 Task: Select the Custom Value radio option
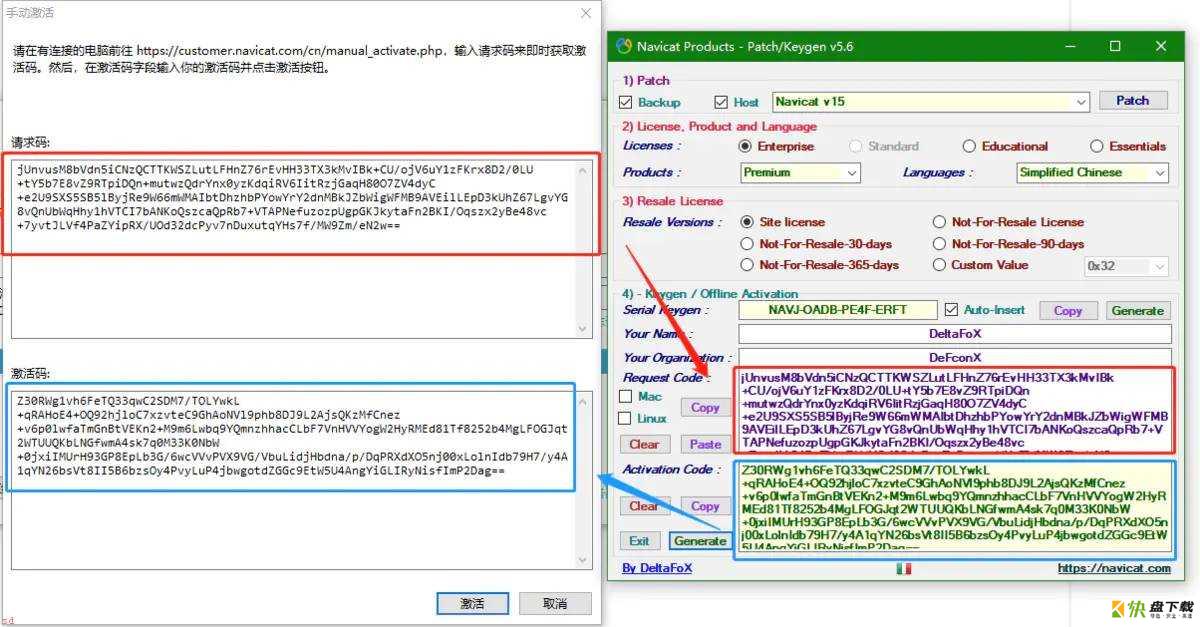(940, 265)
